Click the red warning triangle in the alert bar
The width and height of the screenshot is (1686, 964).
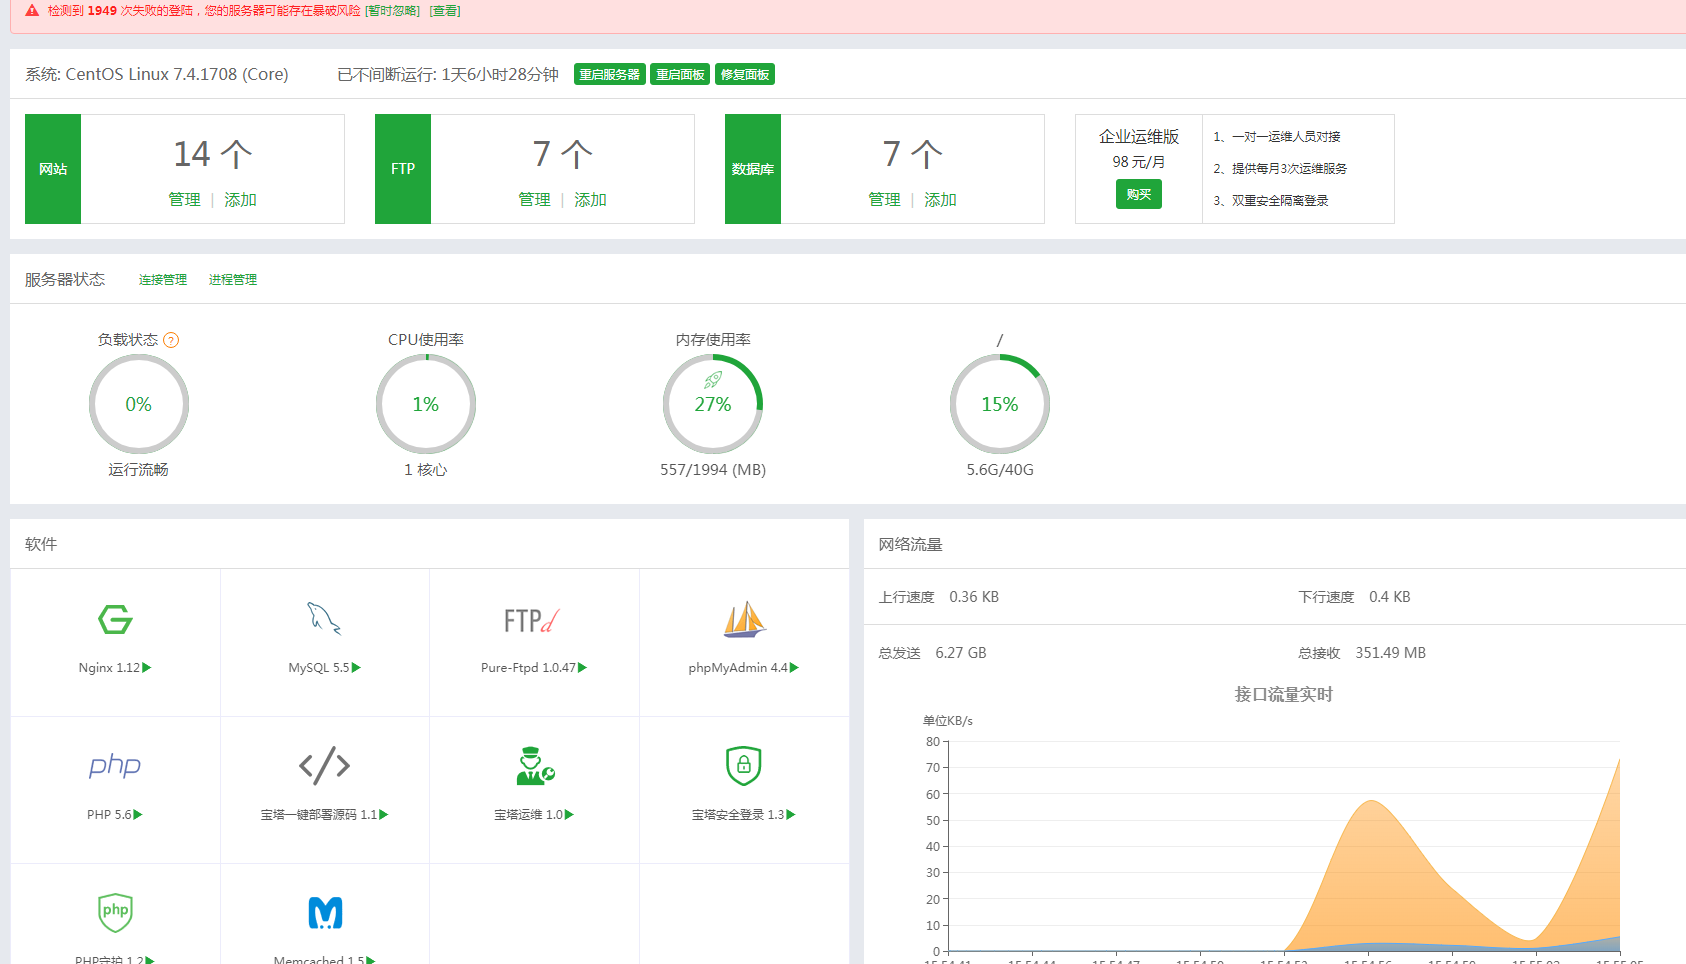32,10
